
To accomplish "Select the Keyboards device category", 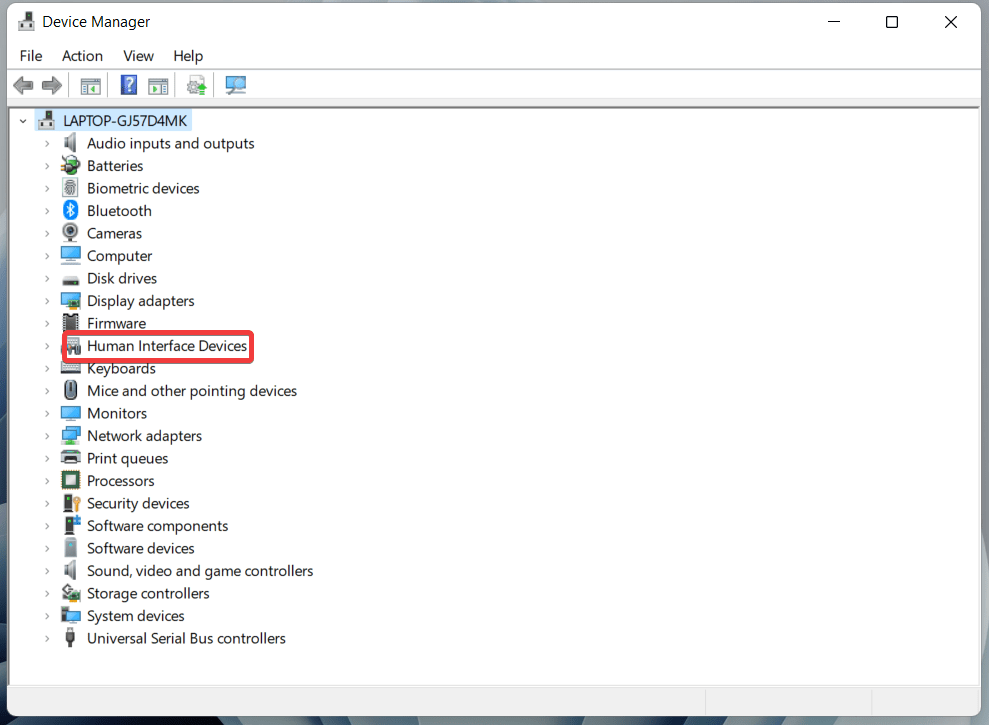I will (121, 368).
